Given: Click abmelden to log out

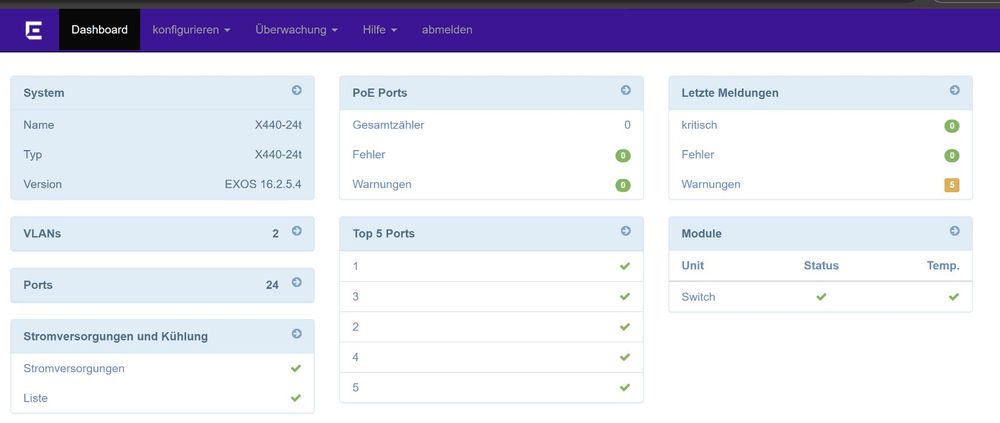Looking at the screenshot, I should click(447, 30).
